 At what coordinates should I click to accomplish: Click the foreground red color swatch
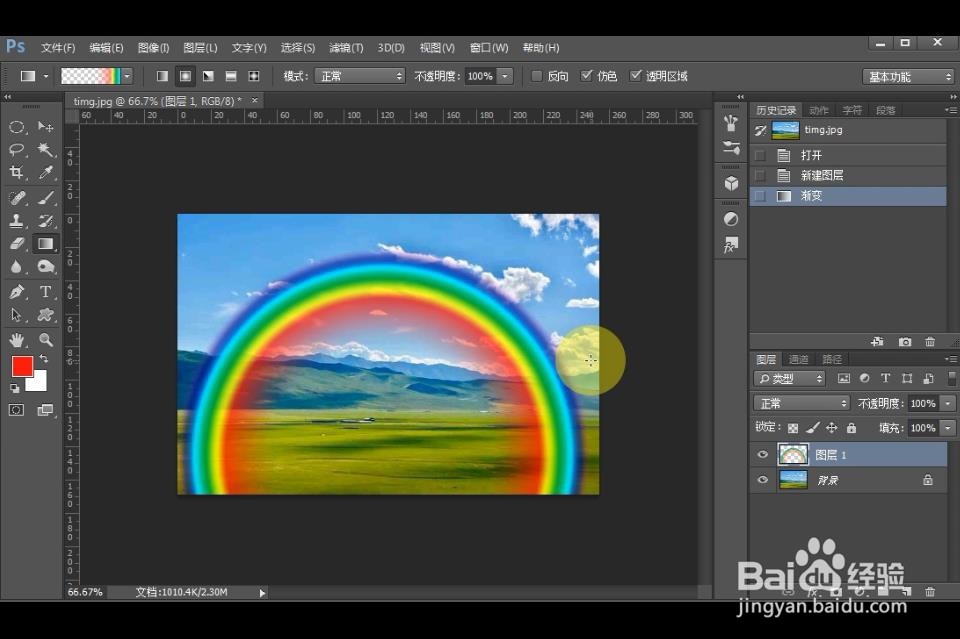pos(21,365)
